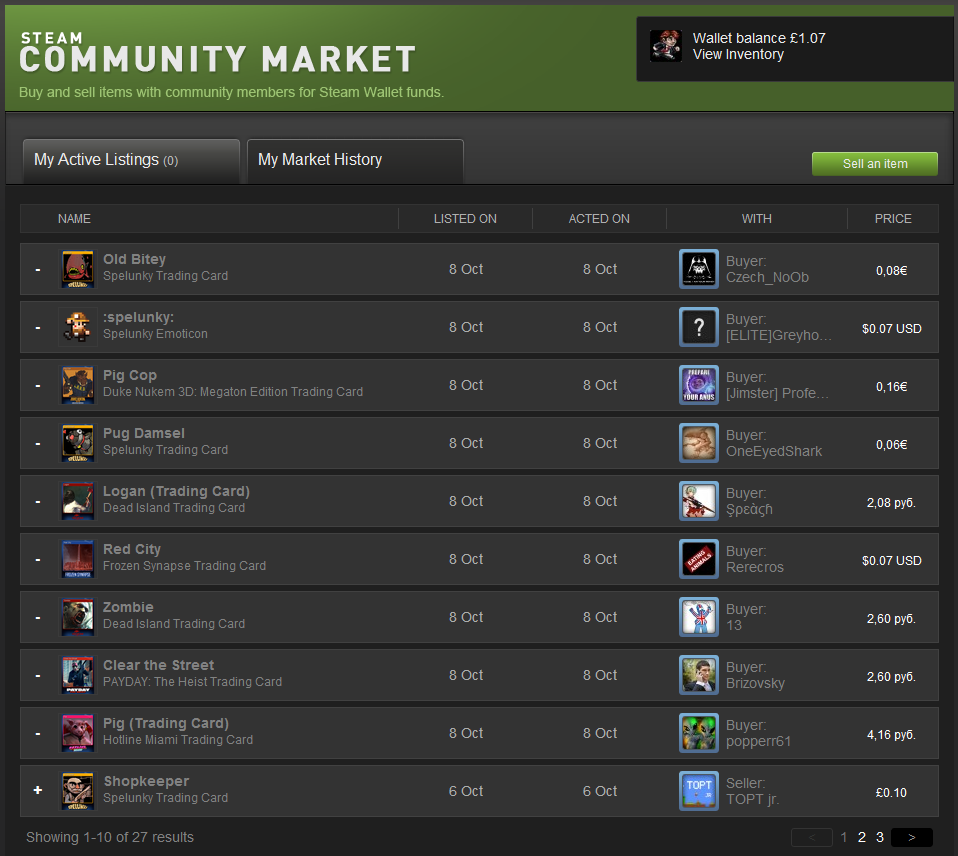
Task: Click the plus sign on Shopkeeper row
Action: click(x=38, y=790)
